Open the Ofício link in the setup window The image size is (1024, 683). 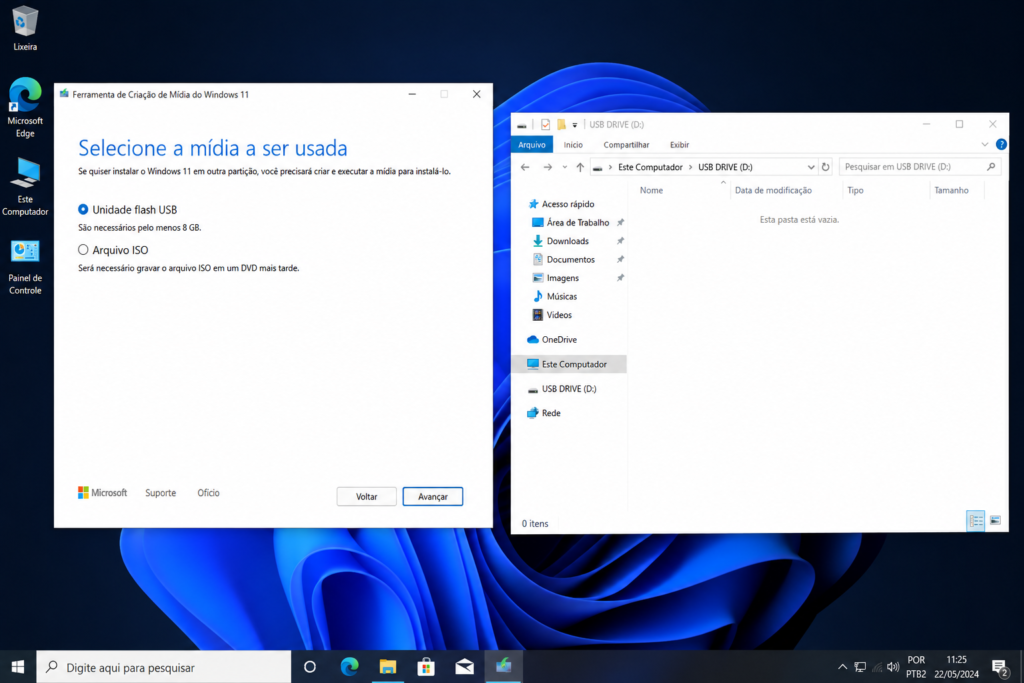pos(208,493)
